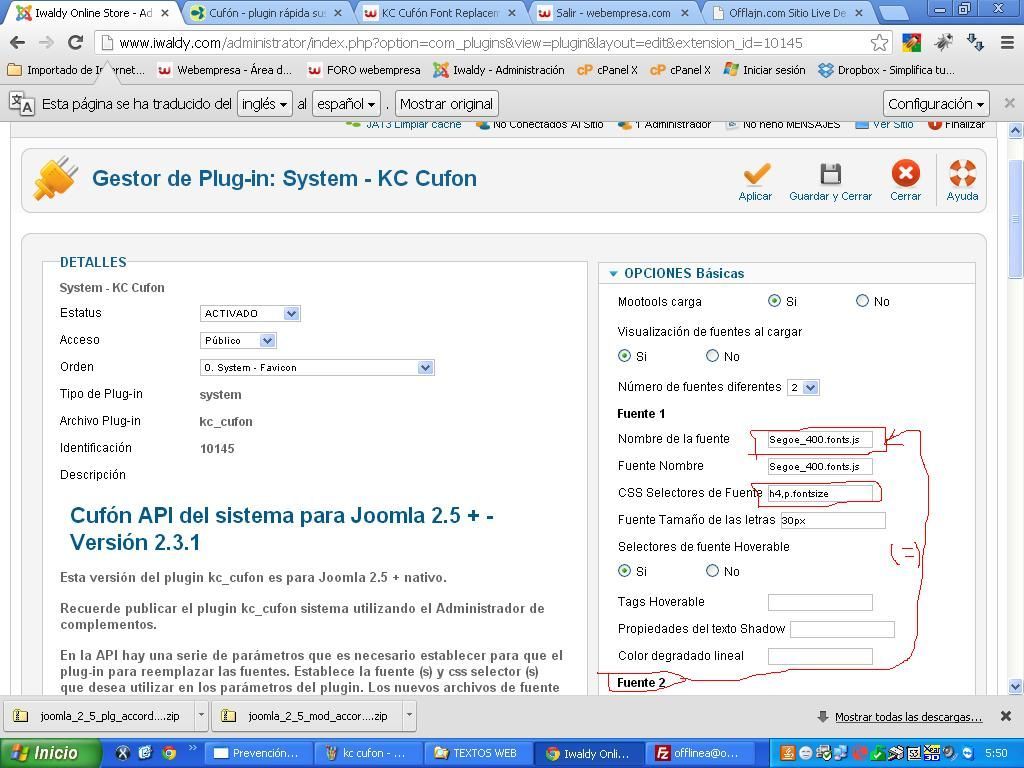Click the Mostrar original button
1024x768 pixels.
pos(447,104)
